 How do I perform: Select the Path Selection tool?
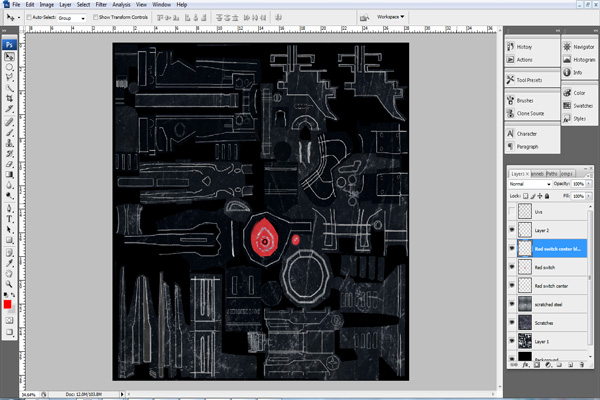[9, 229]
